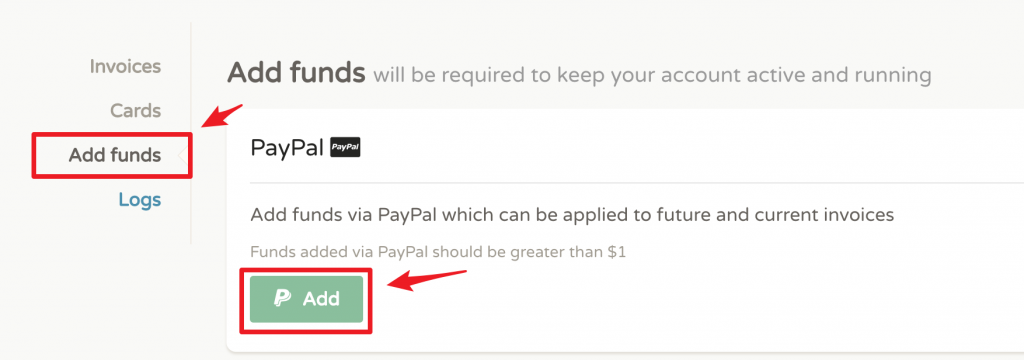Click the black PayPal logo badge

(x=346, y=148)
